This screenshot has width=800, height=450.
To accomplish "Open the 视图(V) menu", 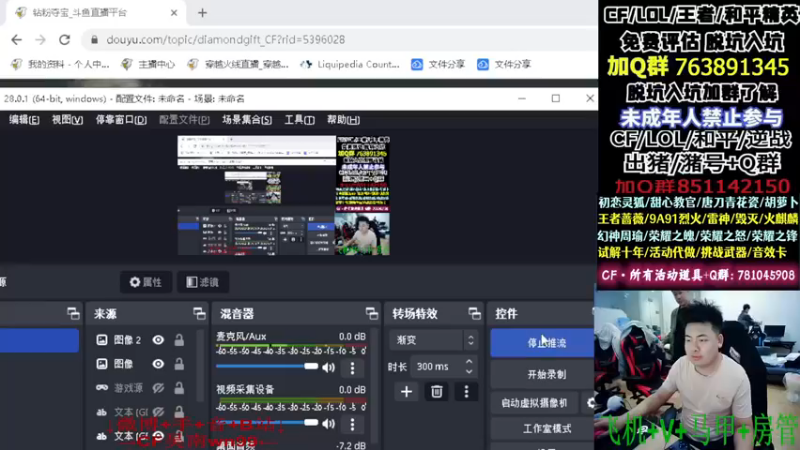I will 67,120.
